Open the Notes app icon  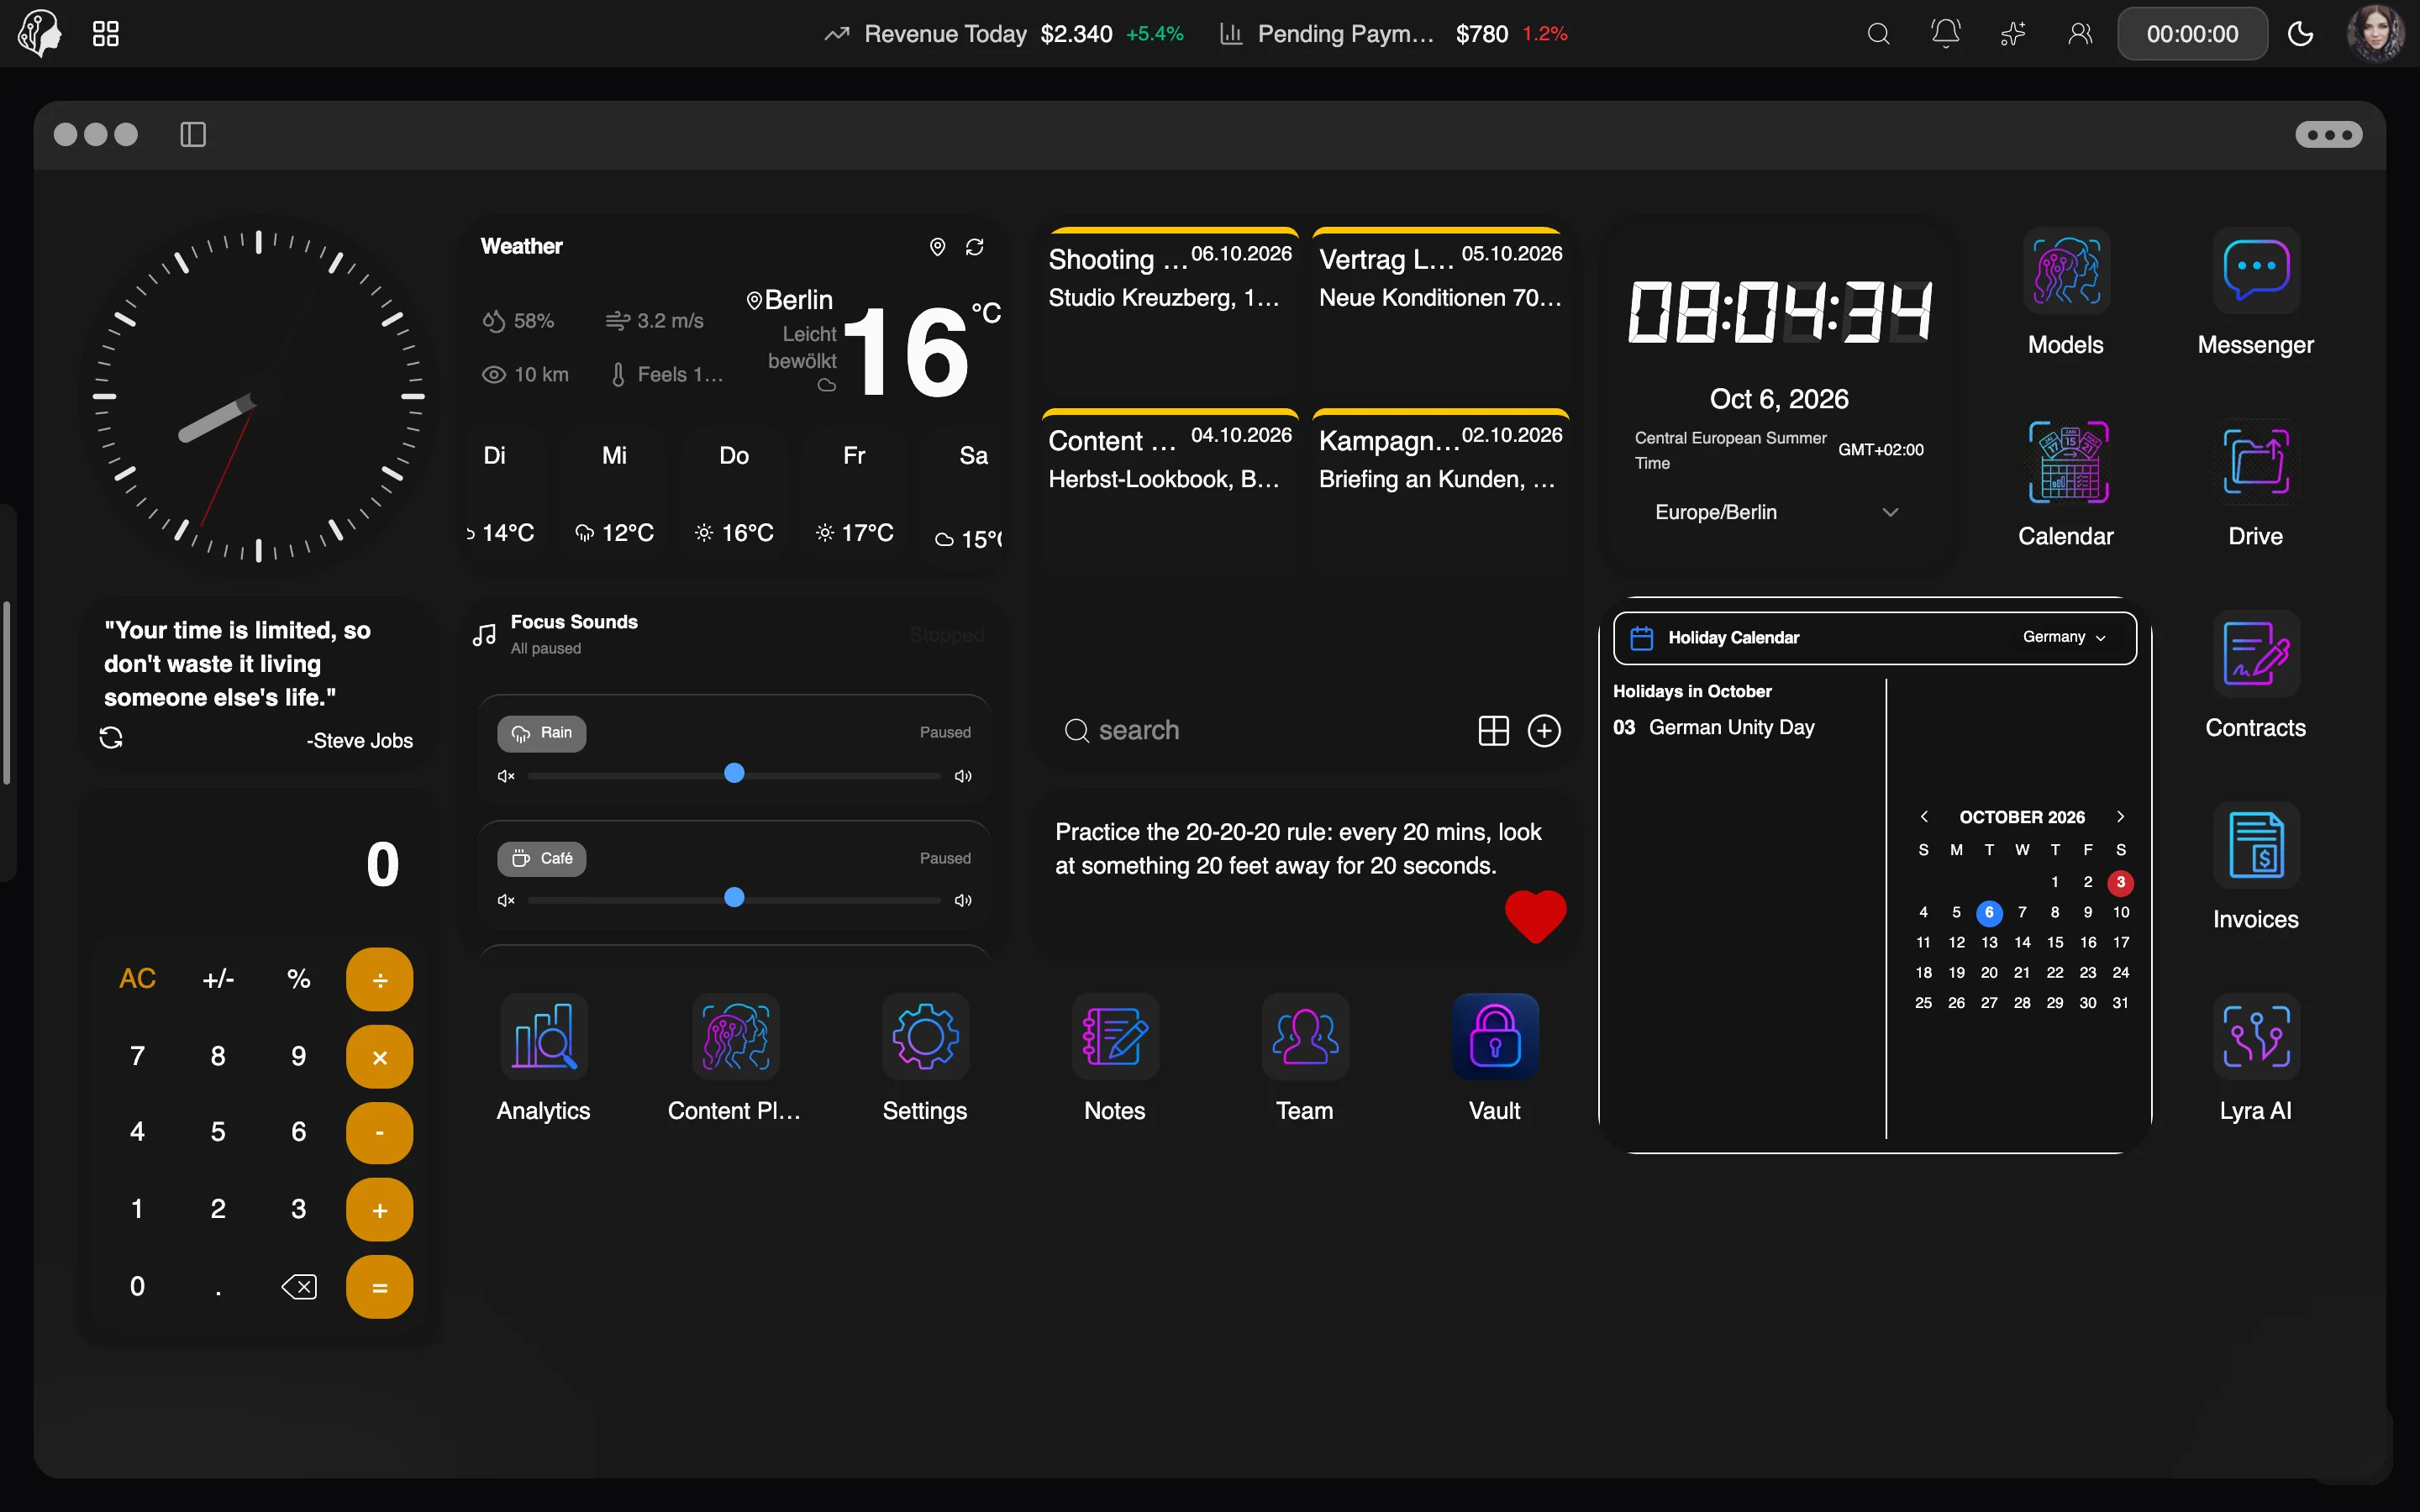pos(1115,1036)
